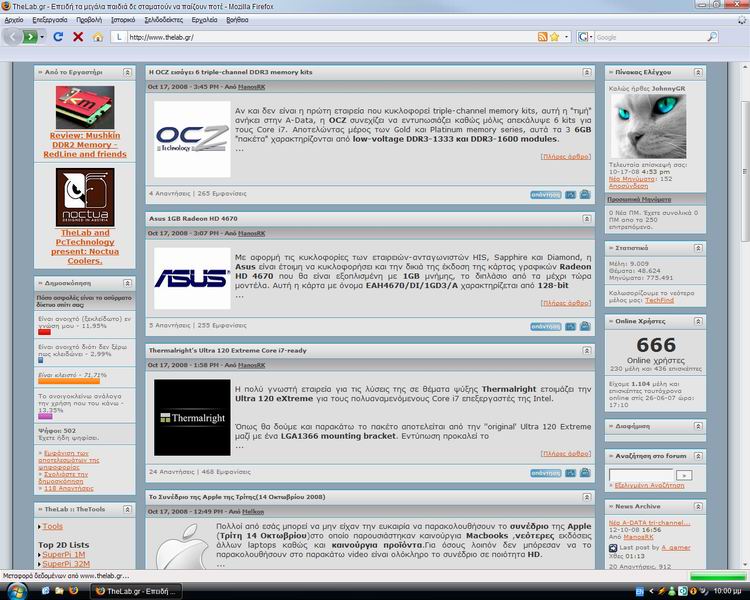The height and width of the screenshot is (600, 750).
Task: Collapse the Από το Εργαστήρι panel
Action: point(127,72)
